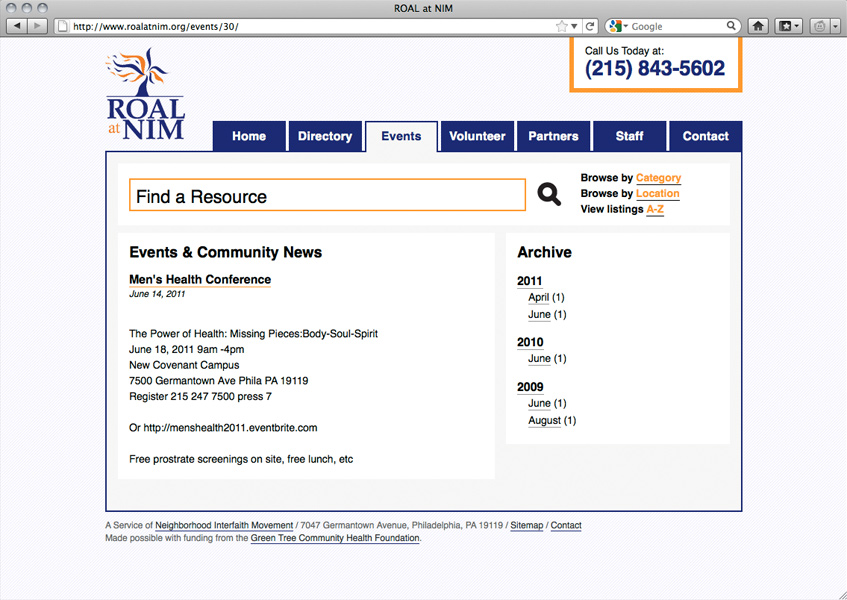Click the Find a Resource search box

327,195
